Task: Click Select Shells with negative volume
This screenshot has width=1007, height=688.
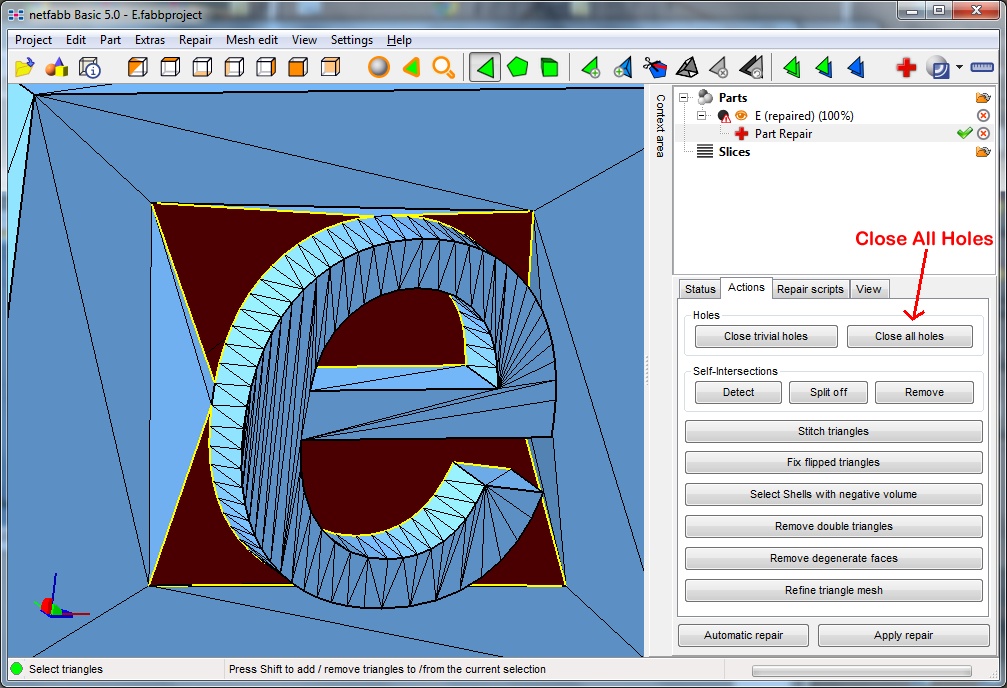Action: pos(834,494)
